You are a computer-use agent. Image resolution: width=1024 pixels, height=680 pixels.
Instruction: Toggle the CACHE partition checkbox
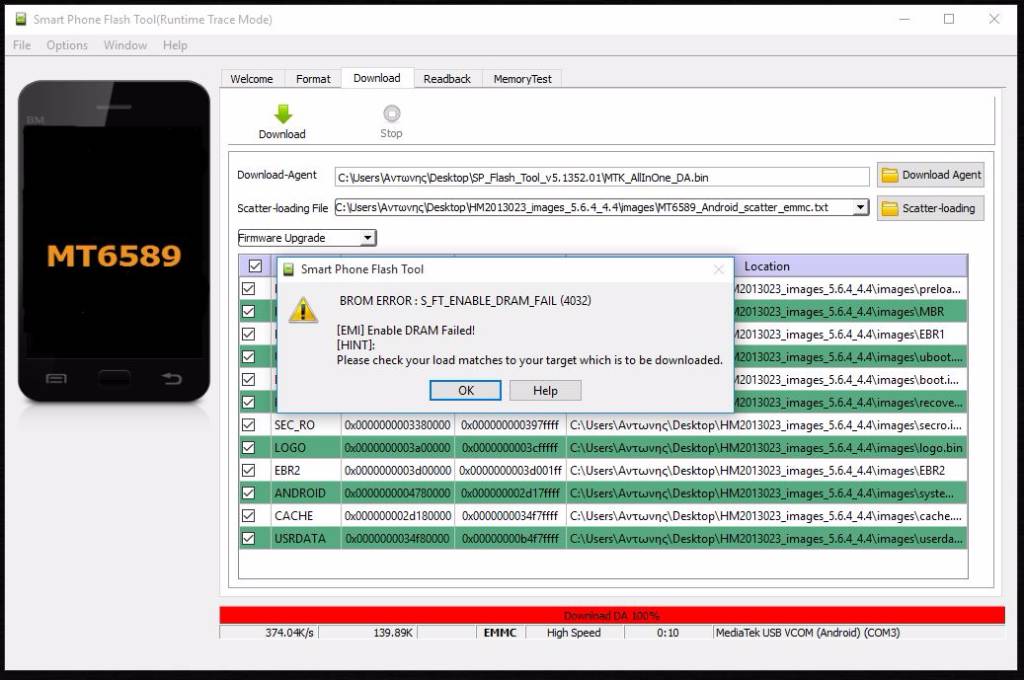[249, 515]
